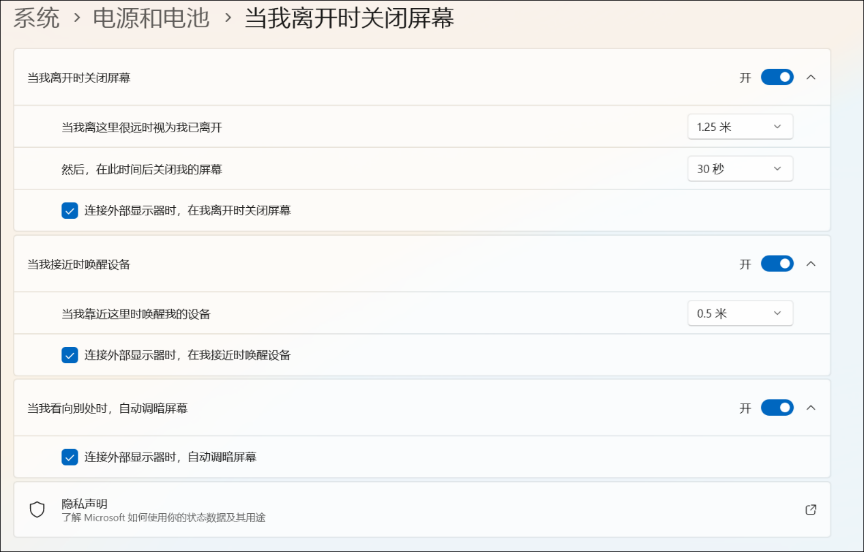The width and height of the screenshot is (864, 552).
Task: Collapse the 当我接近时唤醒设备 section chevron
Action: point(811,264)
